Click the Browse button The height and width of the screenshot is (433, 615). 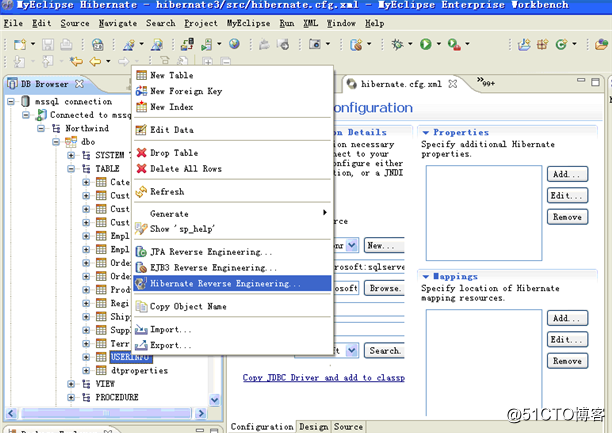(x=384, y=288)
